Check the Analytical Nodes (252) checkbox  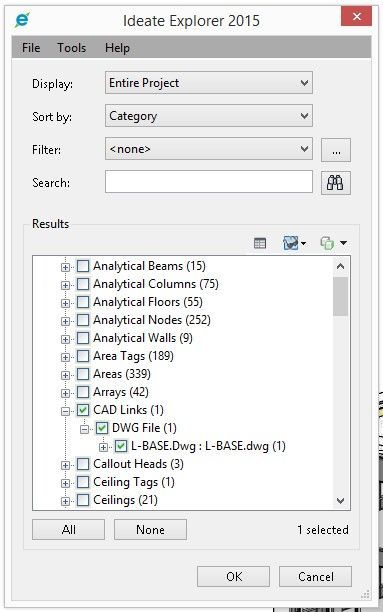pos(83,320)
